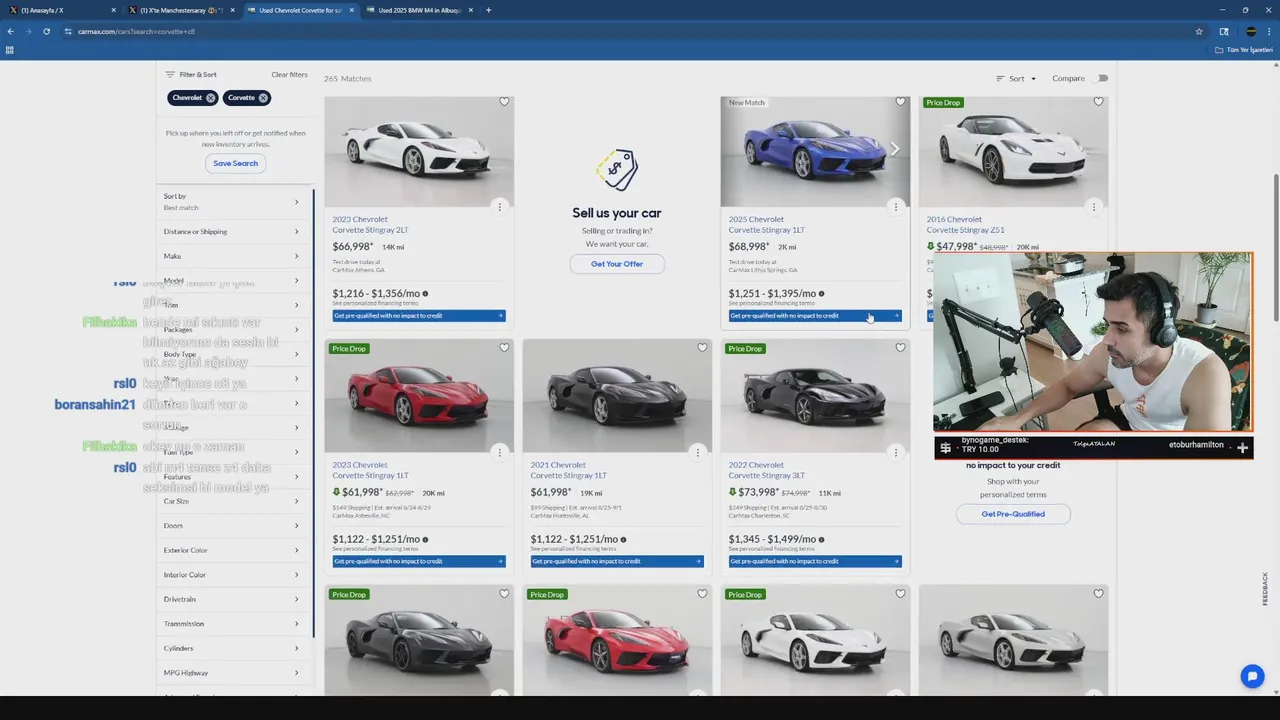This screenshot has width=1280, height=720.
Task: Open the Tüm Yer İşaretleri bookmarks folder
Action: tap(1244, 49)
